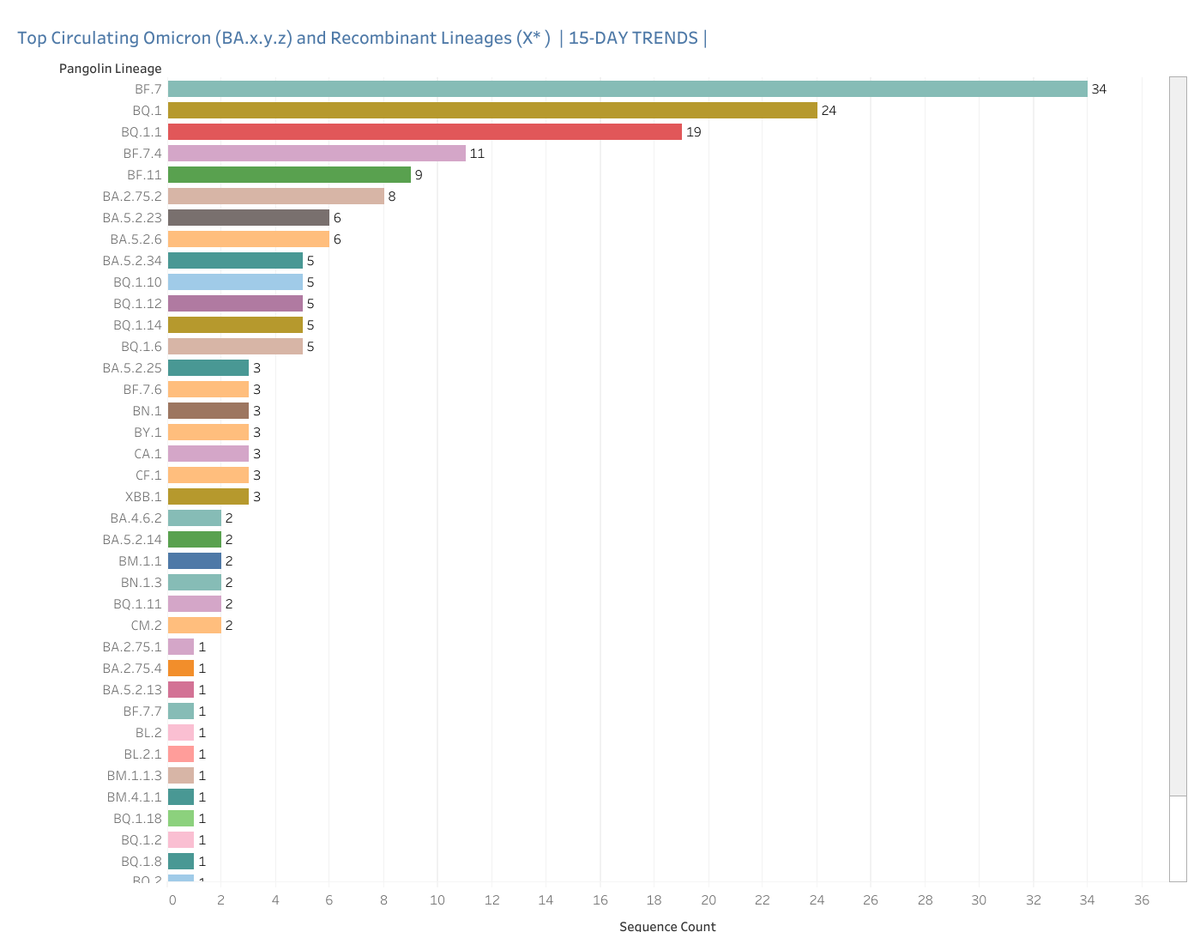Select the light green BQ.1.18 bar
Viewport: 1200px width, 932px height.
point(181,819)
